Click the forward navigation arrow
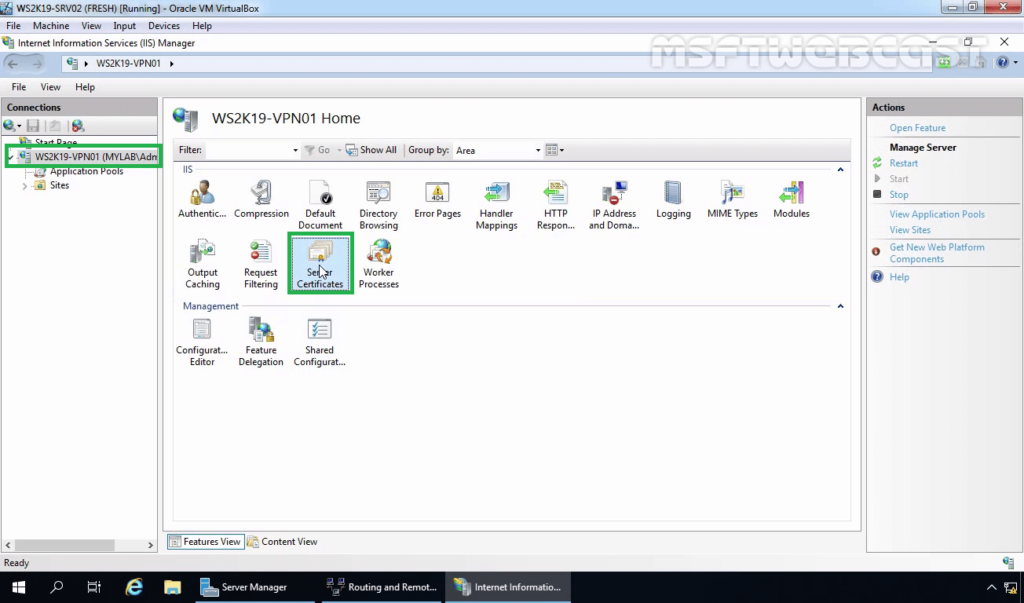Screen dimensions: 1024x603 (37, 63)
